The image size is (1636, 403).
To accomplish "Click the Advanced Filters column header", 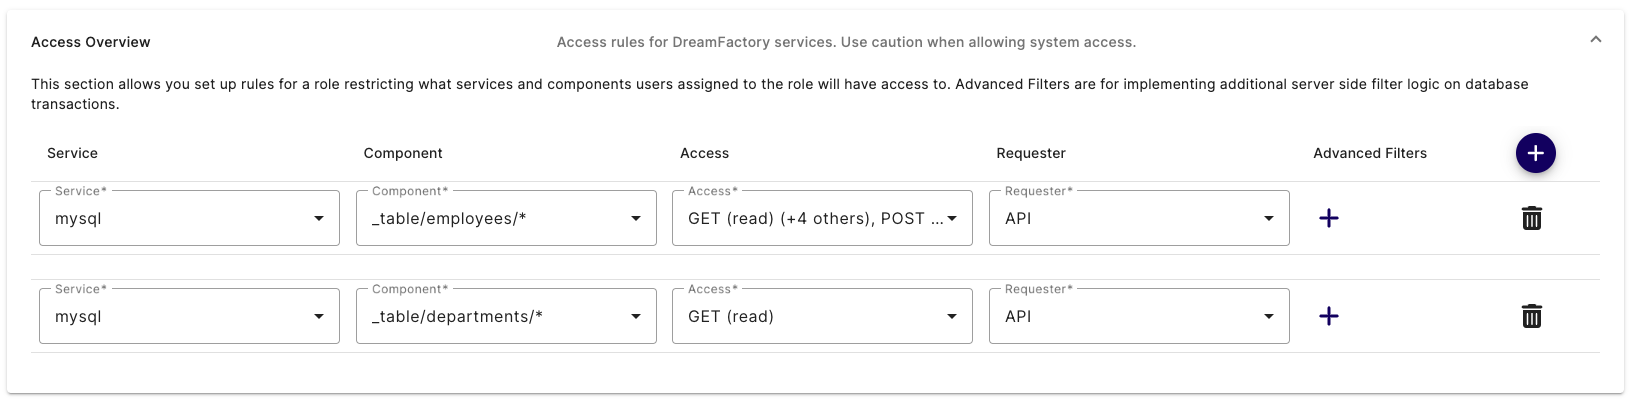I will pyautogui.click(x=1369, y=153).
